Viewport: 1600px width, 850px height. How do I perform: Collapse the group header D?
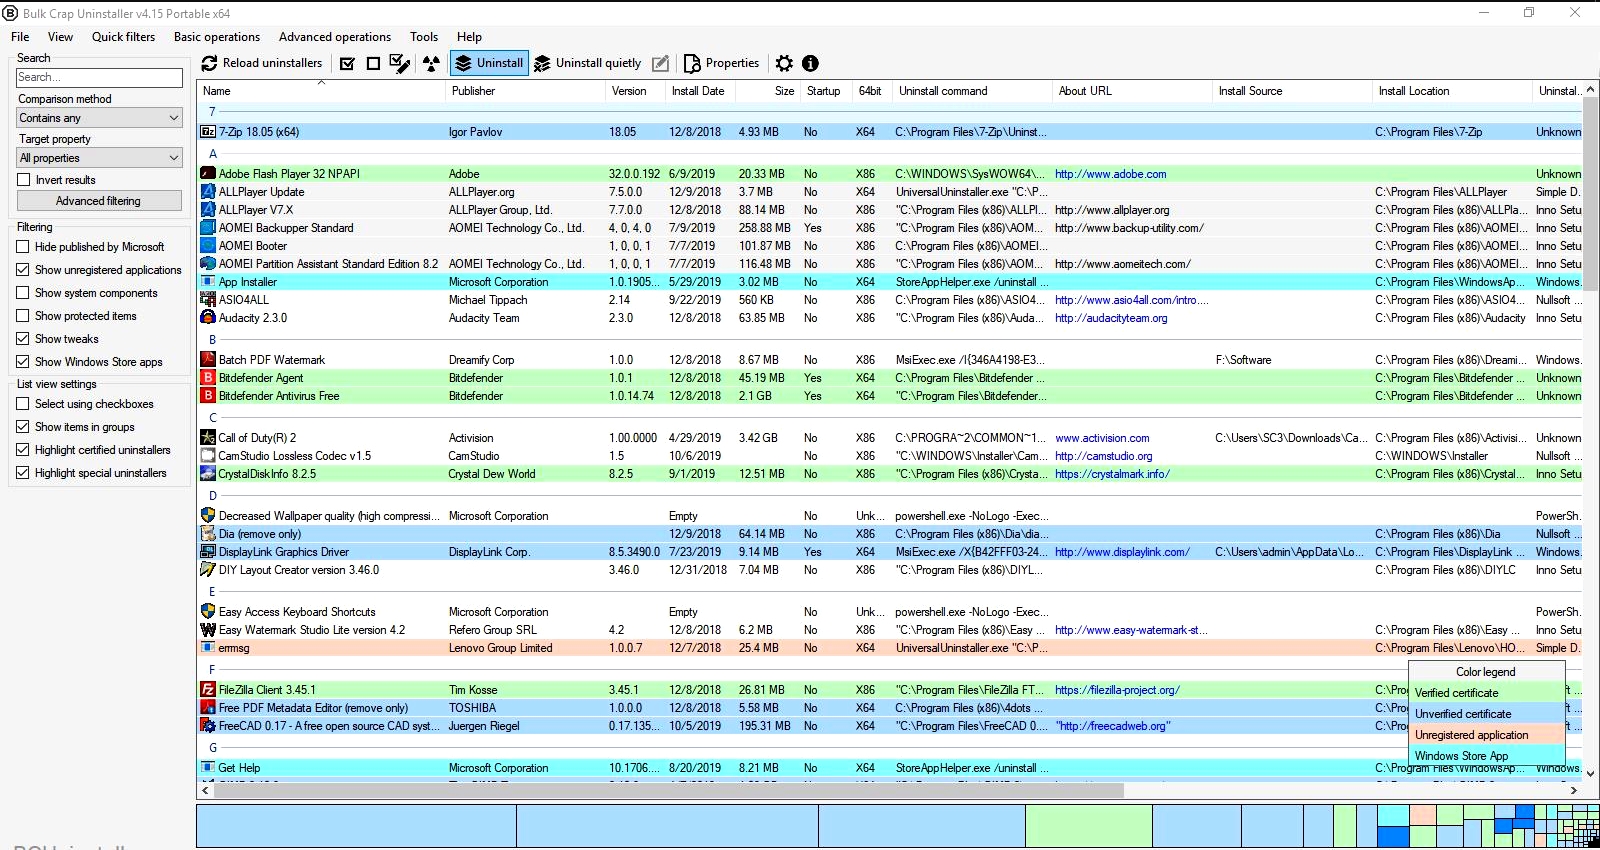click(x=213, y=496)
